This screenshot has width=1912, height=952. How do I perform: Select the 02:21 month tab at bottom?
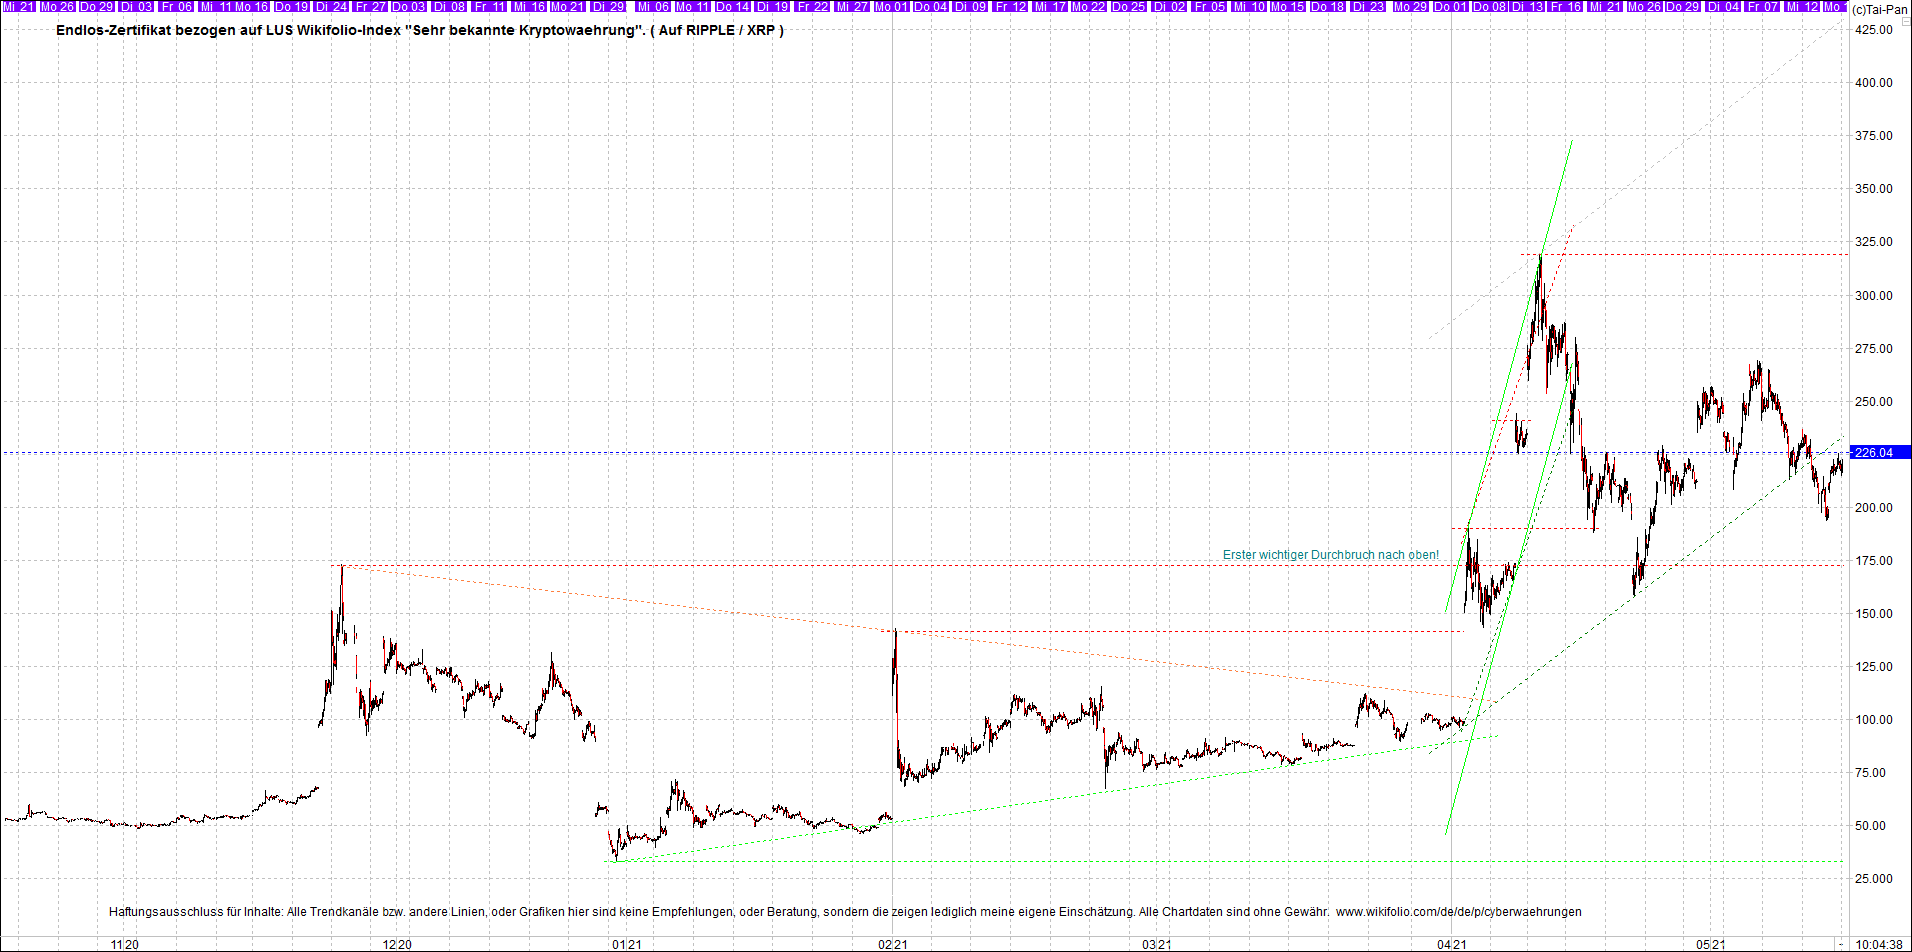tap(893, 943)
